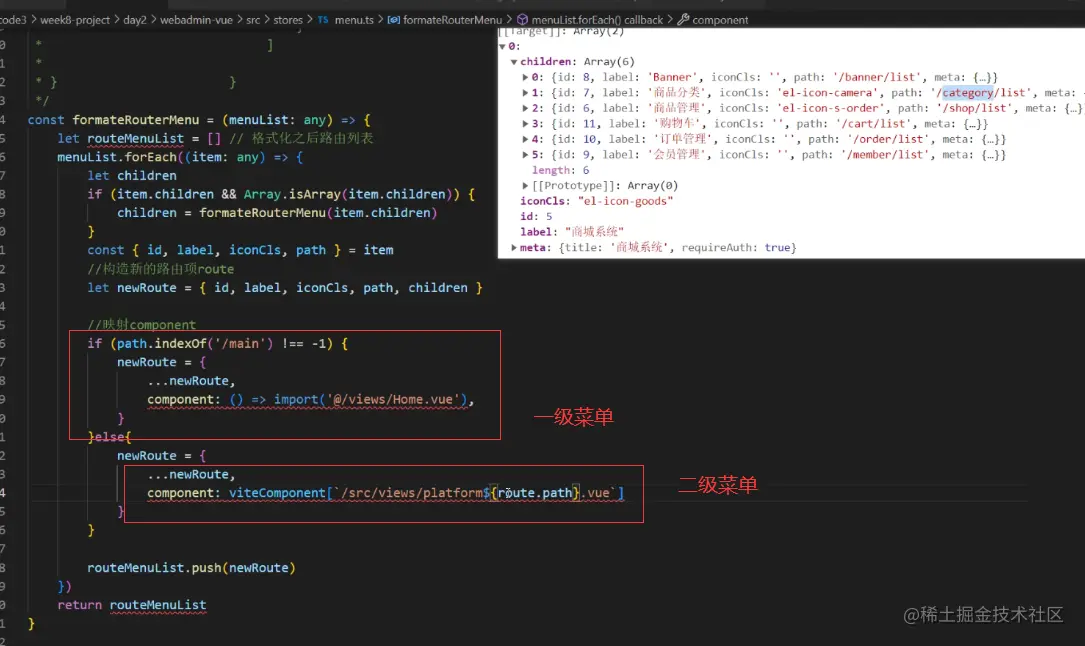Click routeMenuList.push(newRoute) line

192,568
